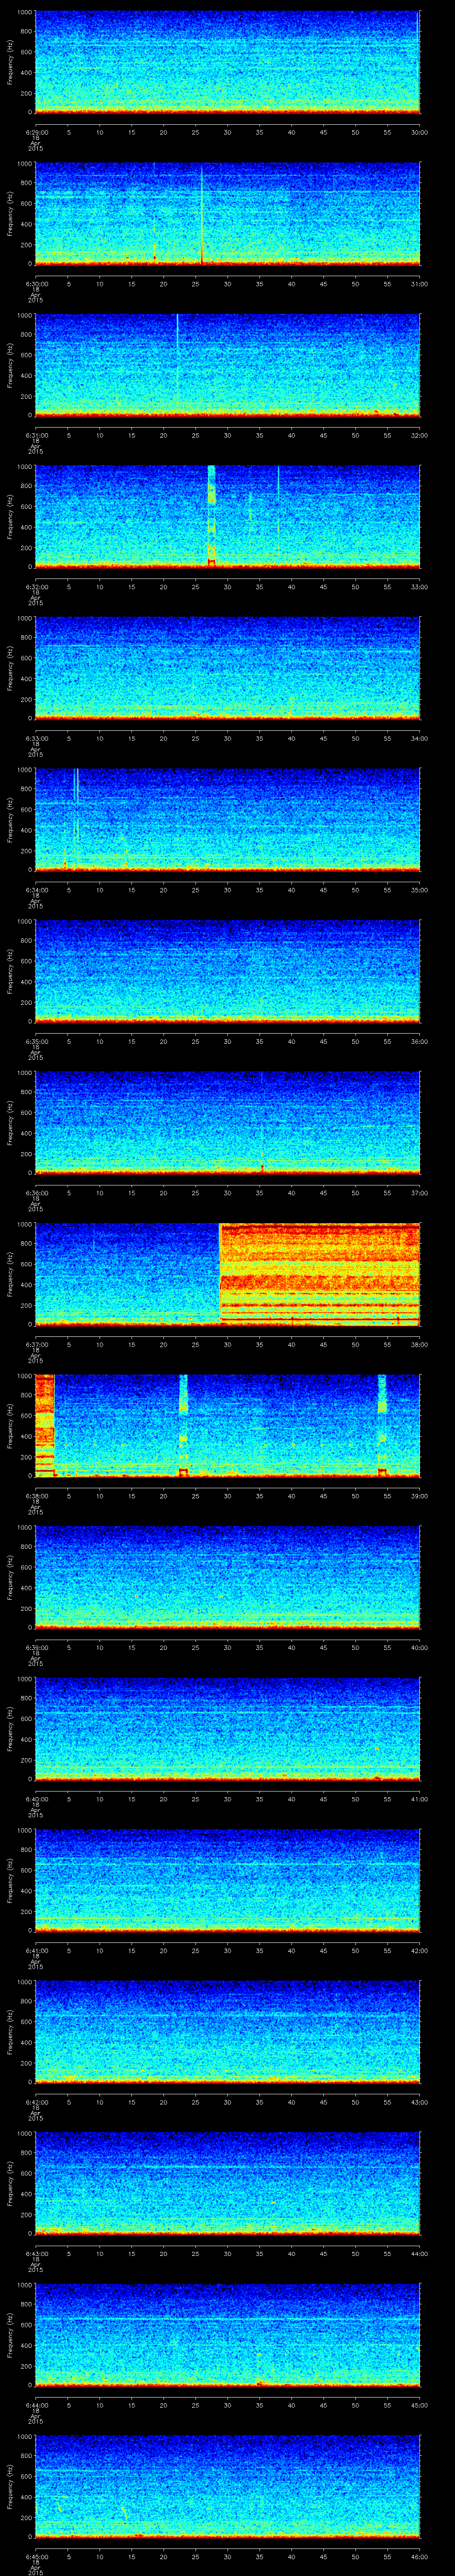Open the spectrogram panel starting at 6:36:00

(227, 1123)
